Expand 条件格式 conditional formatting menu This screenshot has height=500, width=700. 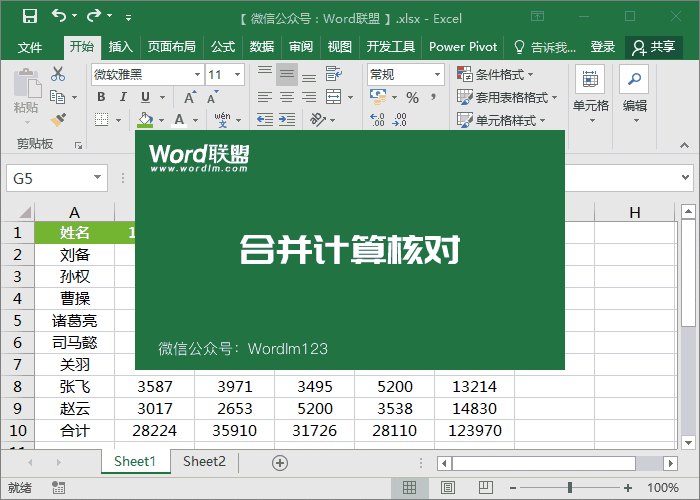495,74
